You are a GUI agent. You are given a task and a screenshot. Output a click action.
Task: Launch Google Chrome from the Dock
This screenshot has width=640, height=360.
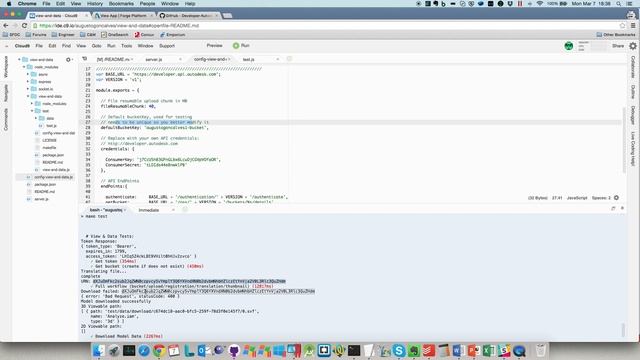click(159, 351)
